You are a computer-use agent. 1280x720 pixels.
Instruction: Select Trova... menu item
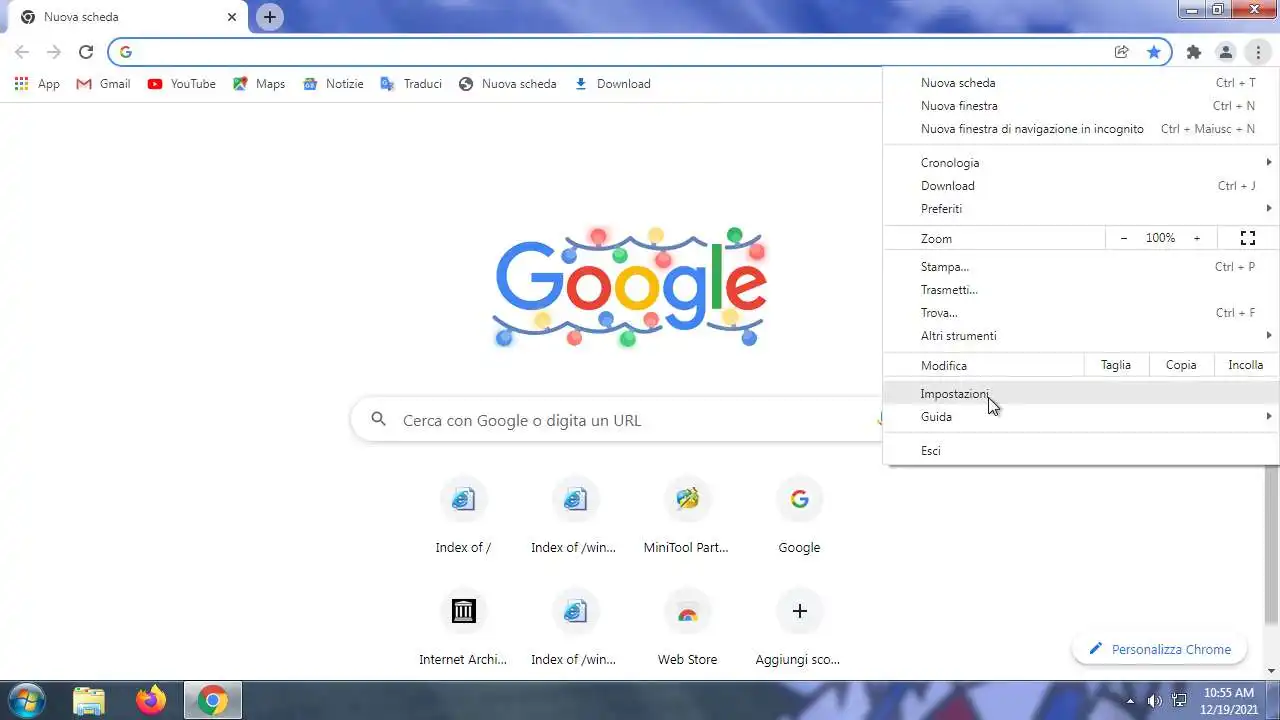[1081, 313]
